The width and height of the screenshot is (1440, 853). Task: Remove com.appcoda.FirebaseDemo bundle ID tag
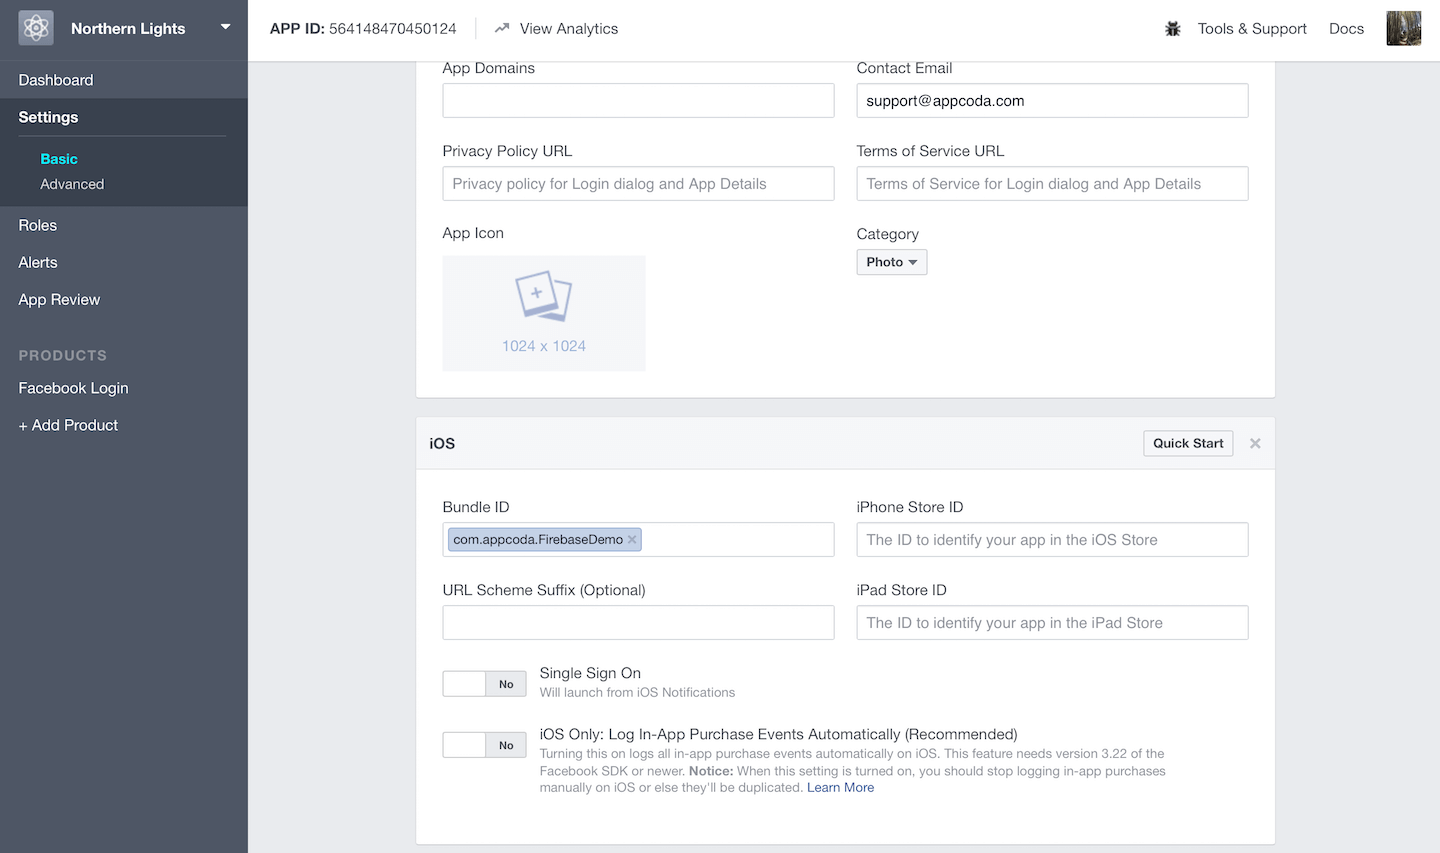[632, 539]
